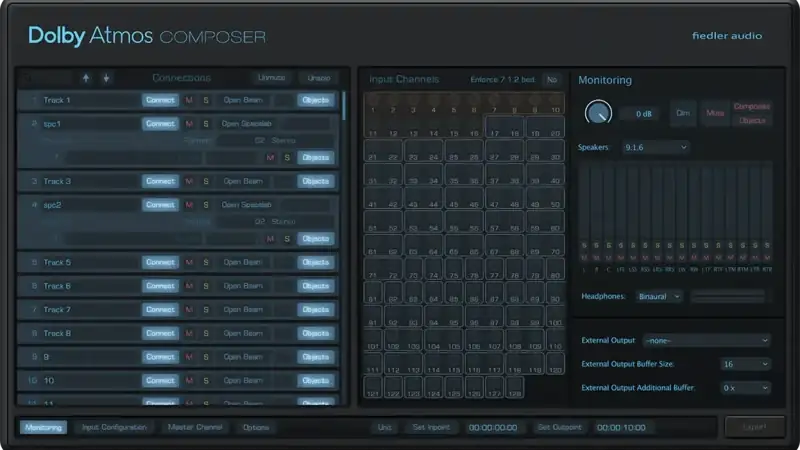Move selected connection up with the up arrow

[86, 78]
